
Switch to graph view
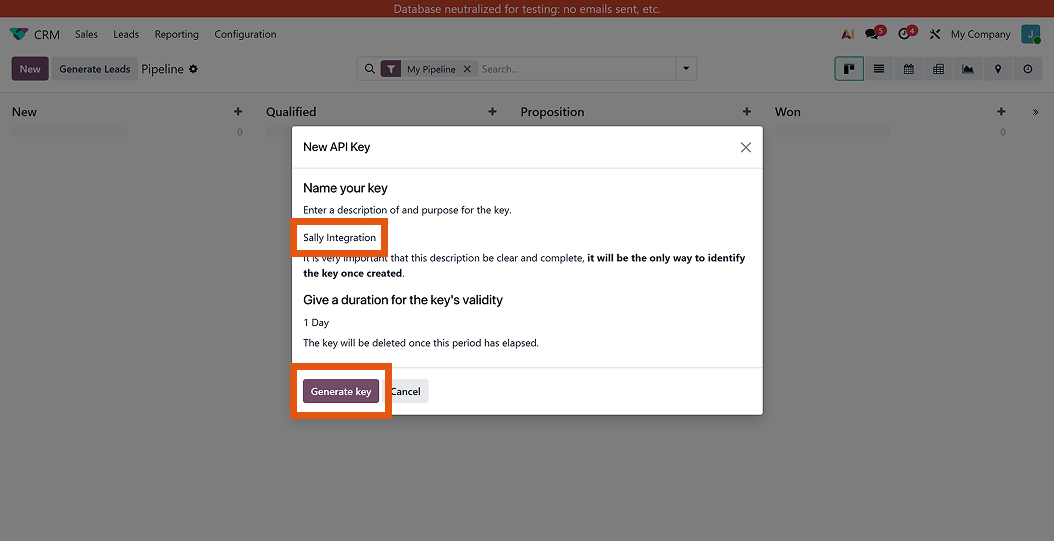pos(968,69)
